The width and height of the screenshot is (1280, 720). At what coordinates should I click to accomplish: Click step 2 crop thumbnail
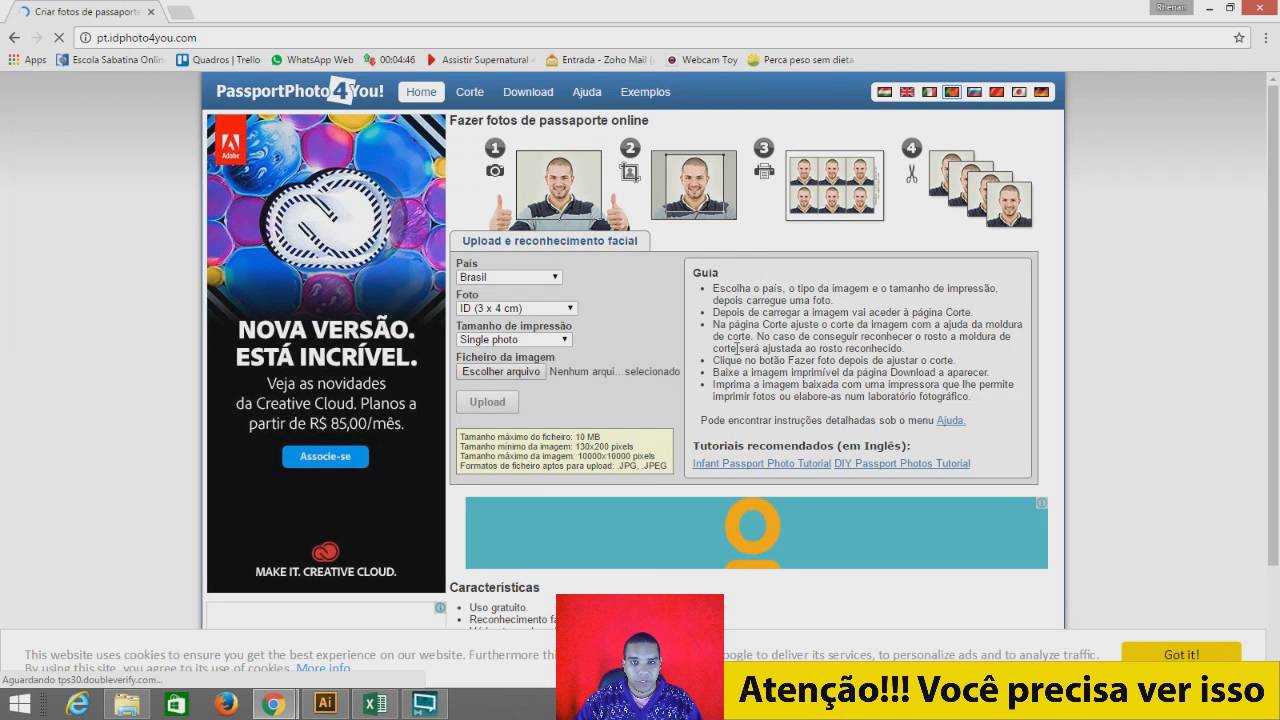pyautogui.click(x=694, y=185)
